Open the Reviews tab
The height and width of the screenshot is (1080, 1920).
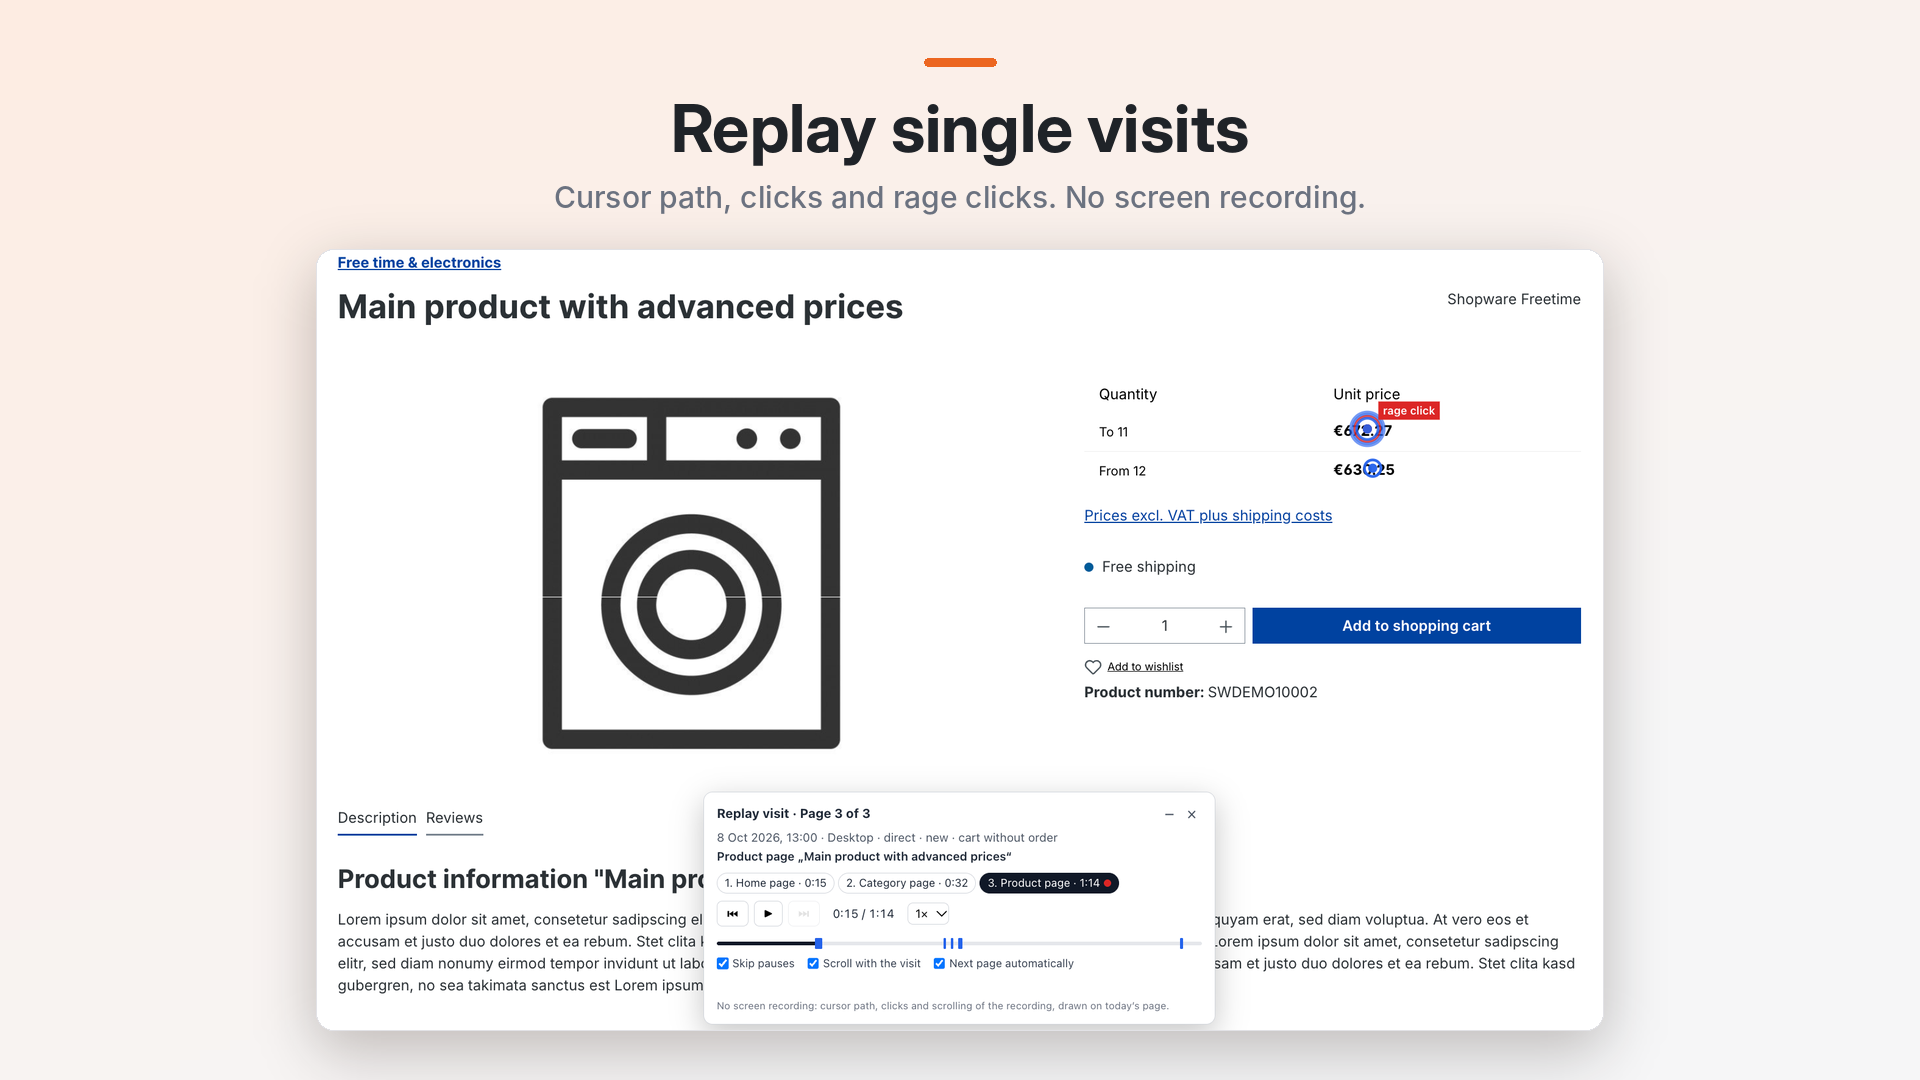pos(454,818)
